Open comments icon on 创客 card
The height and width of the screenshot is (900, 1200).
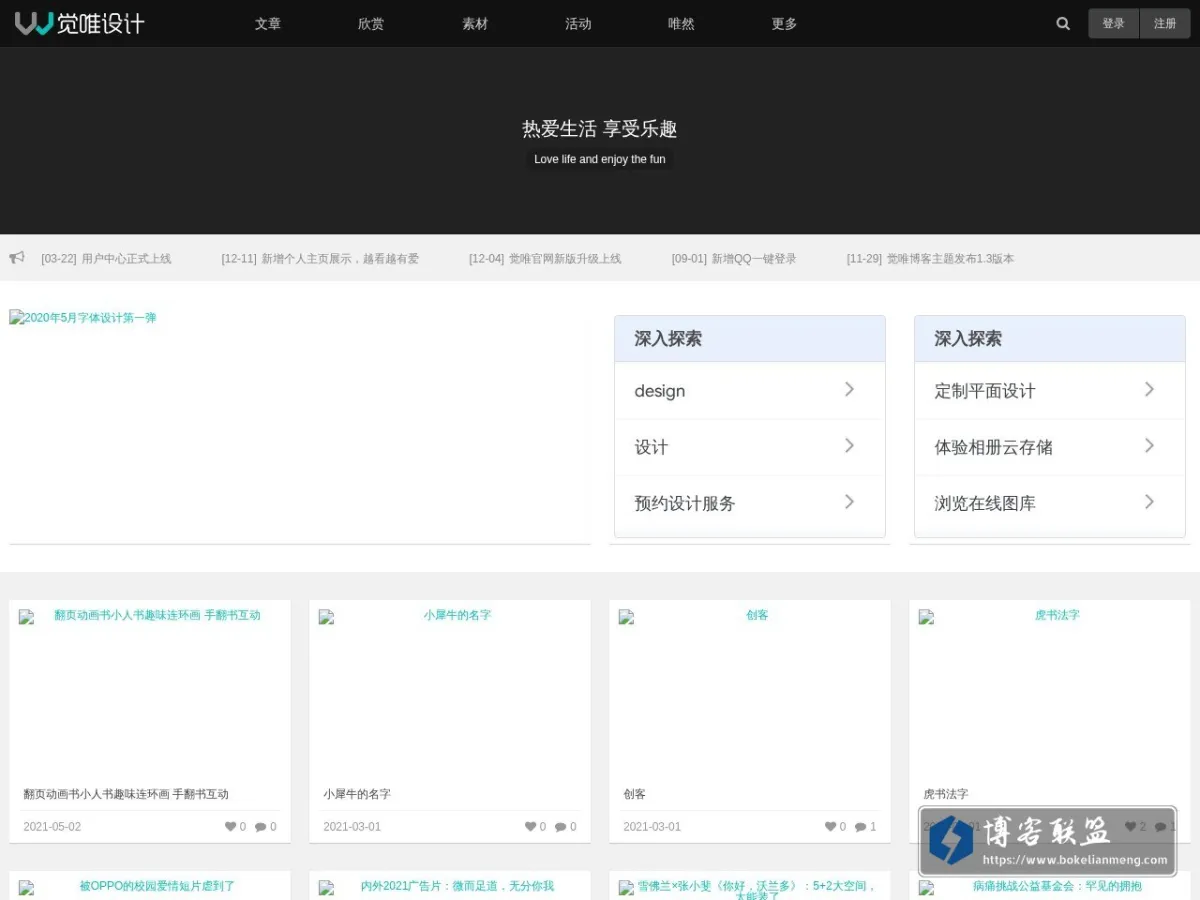860,827
